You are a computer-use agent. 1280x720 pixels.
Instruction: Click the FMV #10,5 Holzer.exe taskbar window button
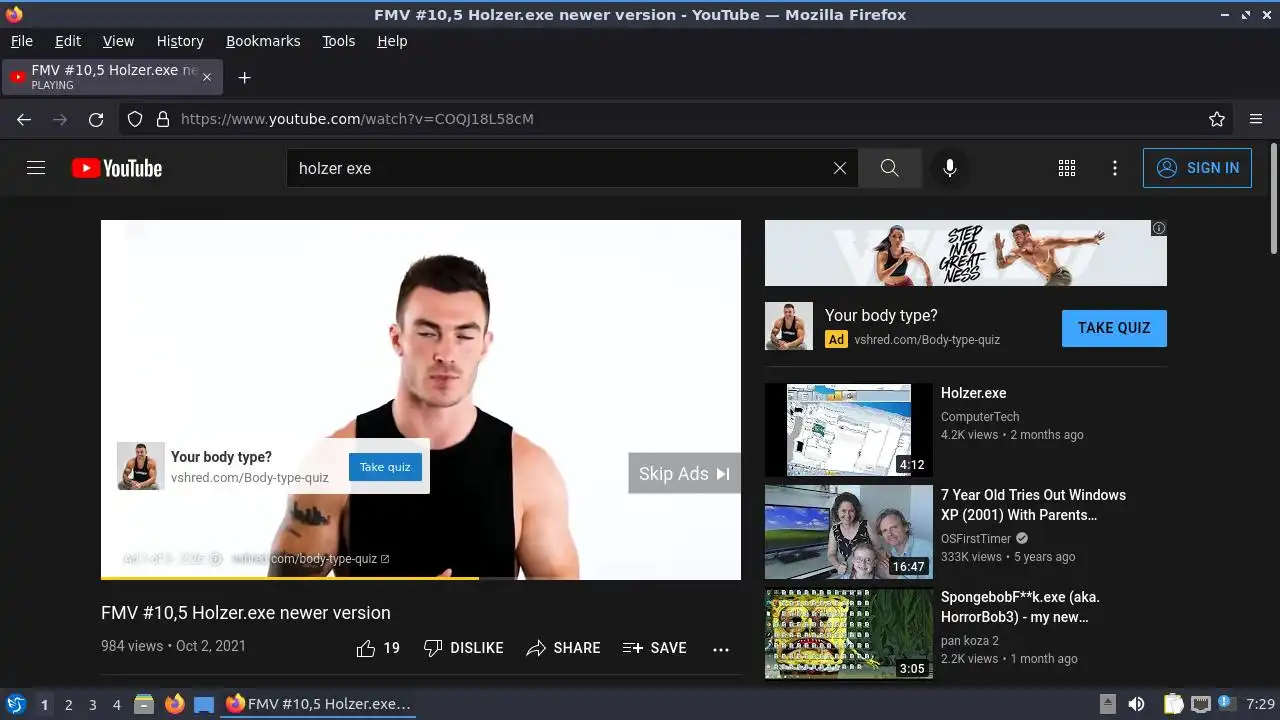pos(318,704)
